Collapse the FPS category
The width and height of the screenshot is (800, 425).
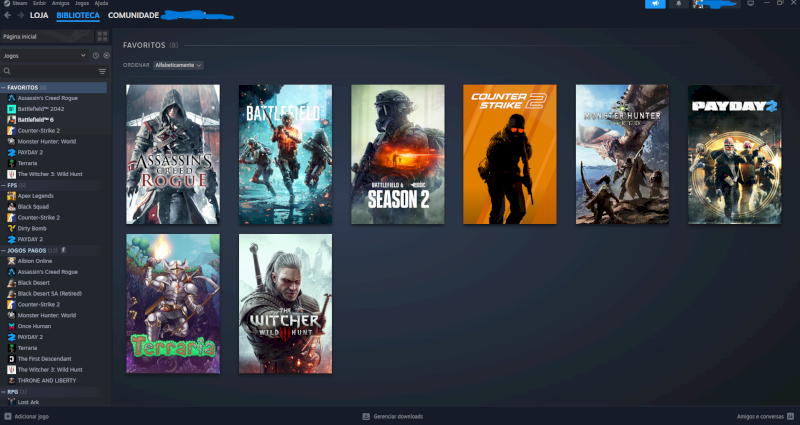coord(3,185)
